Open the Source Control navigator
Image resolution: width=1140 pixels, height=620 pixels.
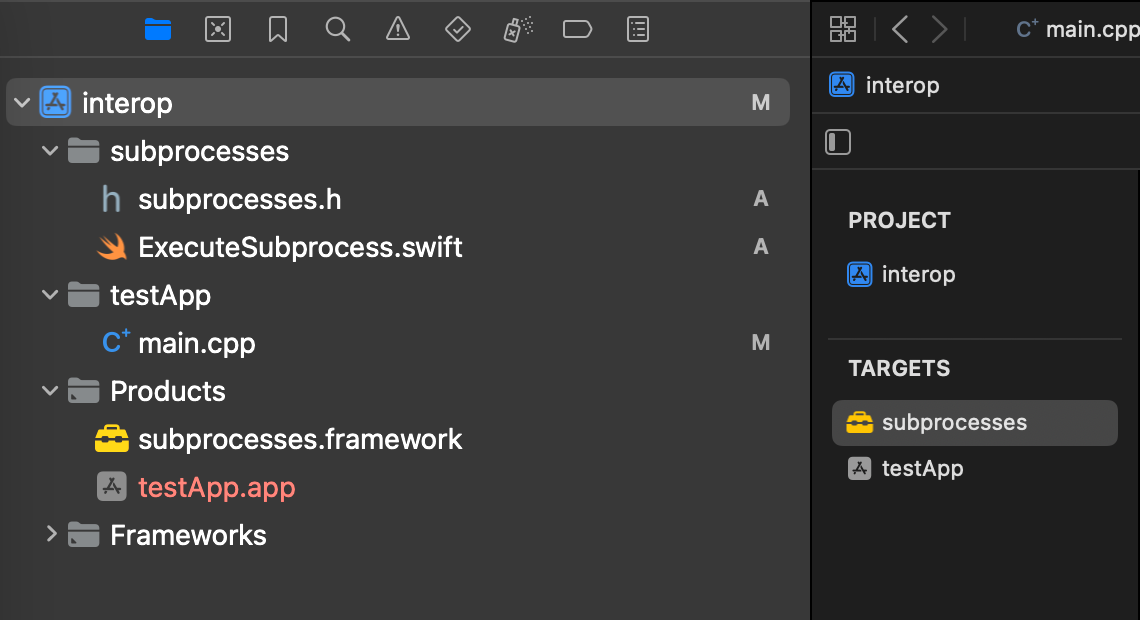pos(218,30)
